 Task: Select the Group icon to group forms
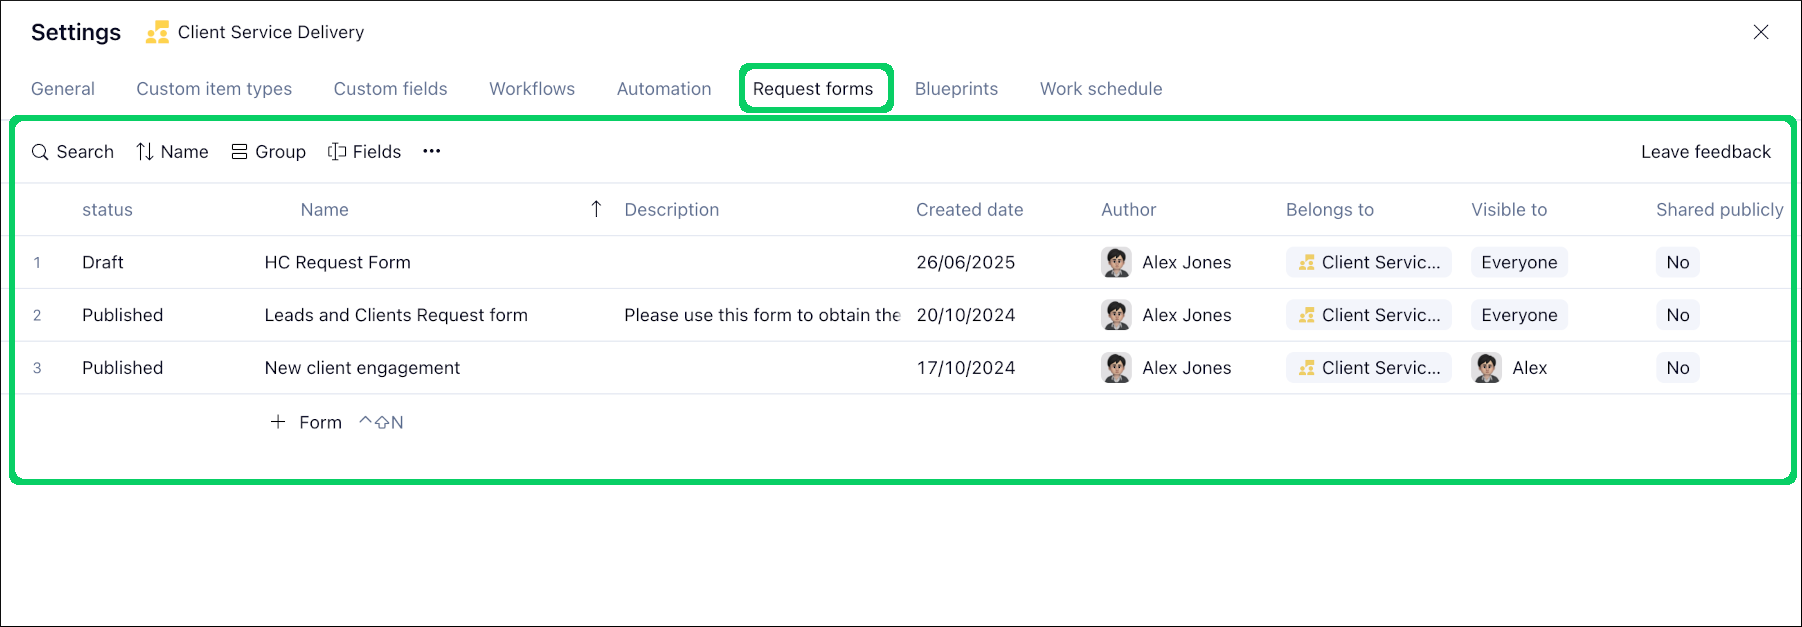238,151
